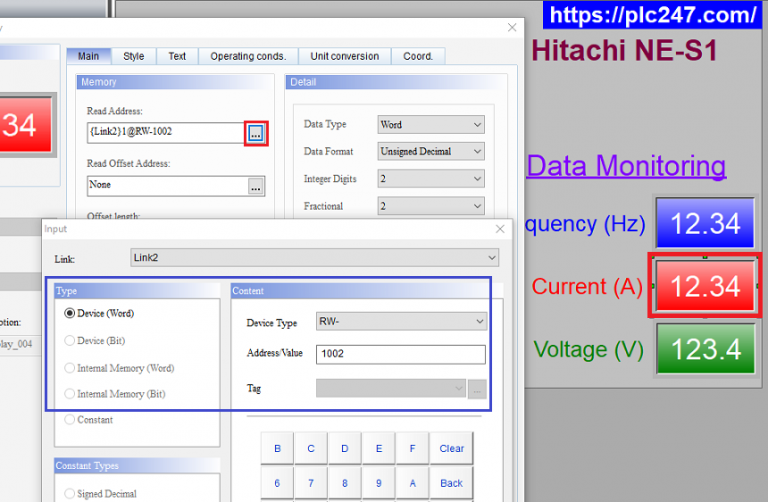The height and width of the screenshot is (502, 768).
Task: Click keypad button A
Action: (x=412, y=483)
